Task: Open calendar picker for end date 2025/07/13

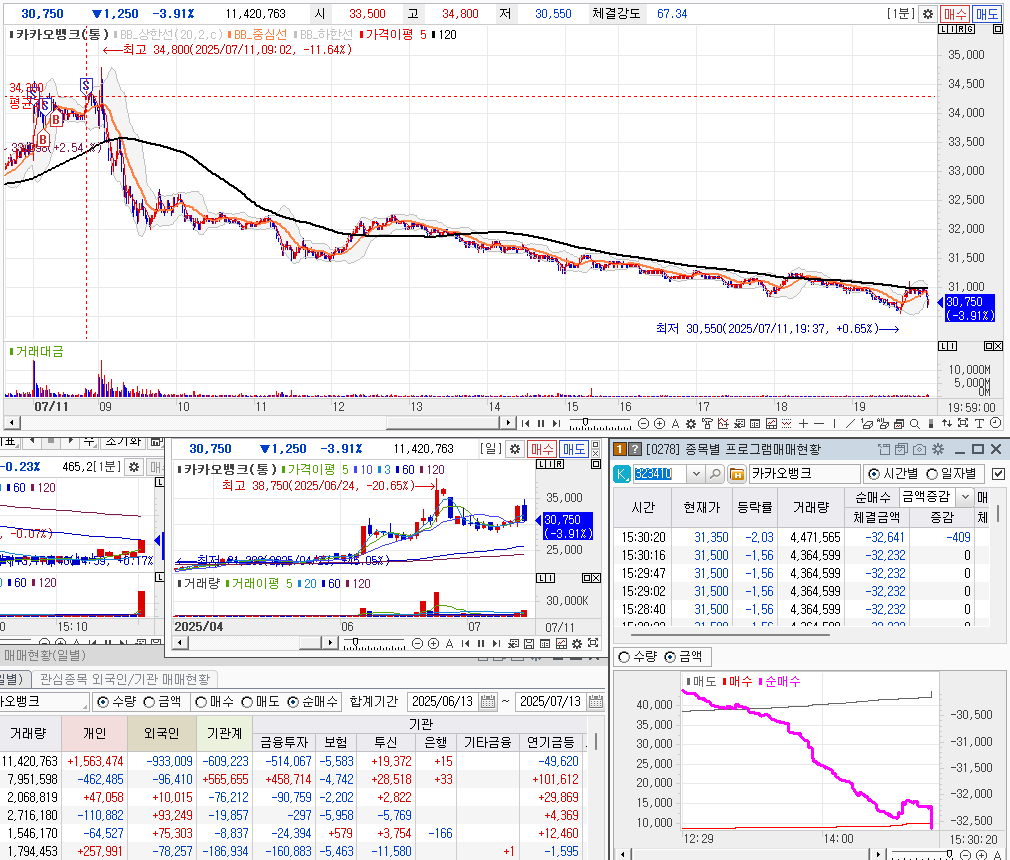Action: coord(596,702)
